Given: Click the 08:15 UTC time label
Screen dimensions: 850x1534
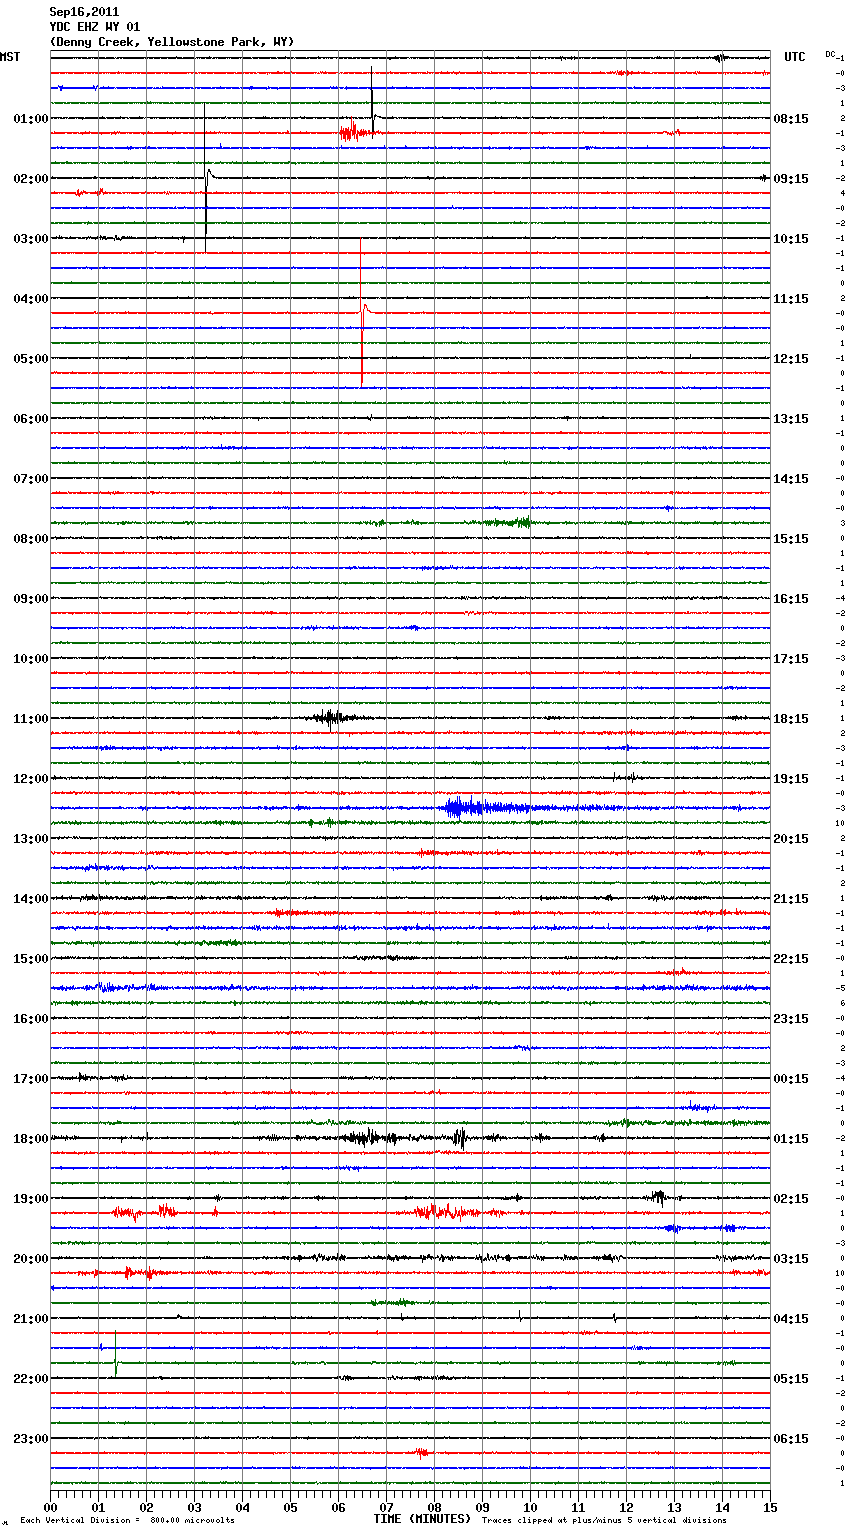Looking at the screenshot, I should click(x=791, y=119).
